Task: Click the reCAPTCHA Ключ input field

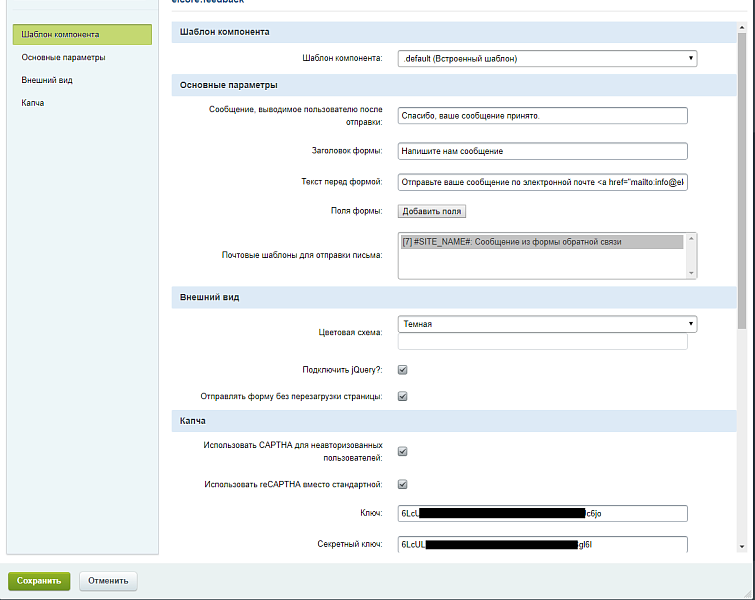Action: pos(542,514)
